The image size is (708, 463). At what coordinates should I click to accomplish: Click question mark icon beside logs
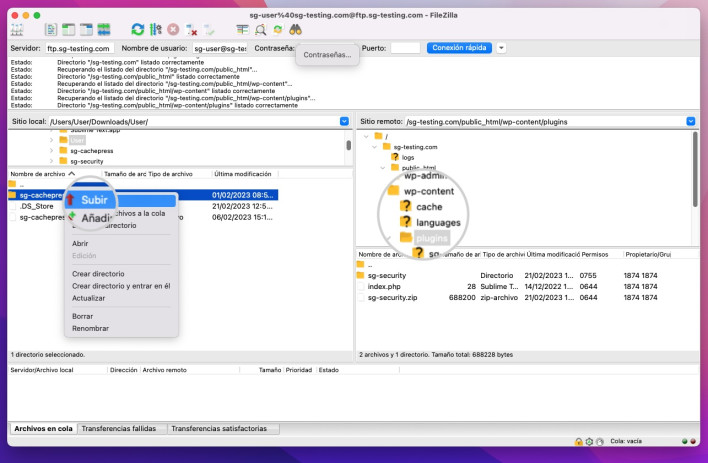pos(395,157)
